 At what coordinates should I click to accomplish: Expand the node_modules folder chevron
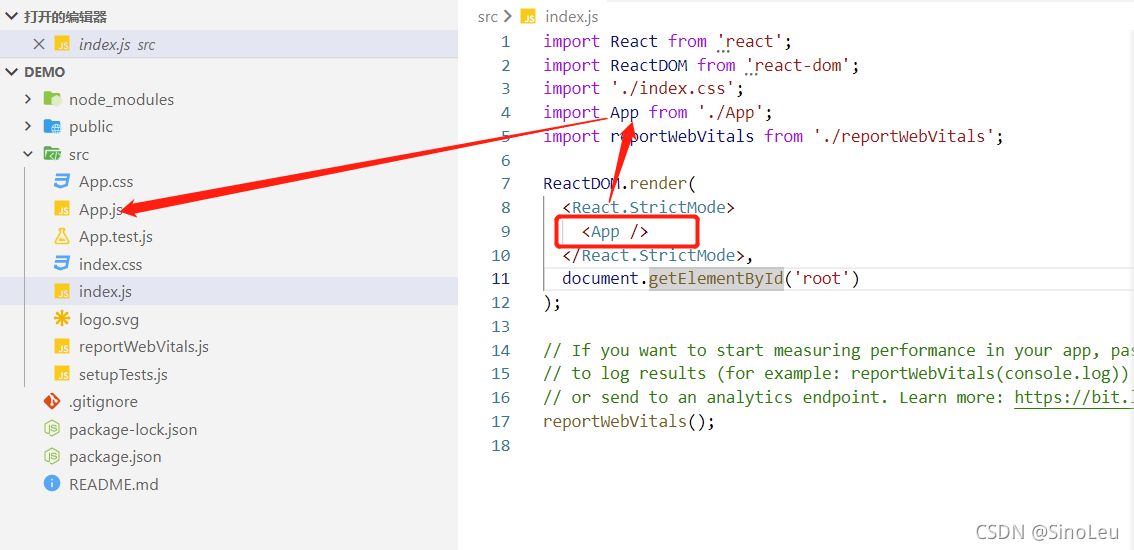[x=28, y=99]
